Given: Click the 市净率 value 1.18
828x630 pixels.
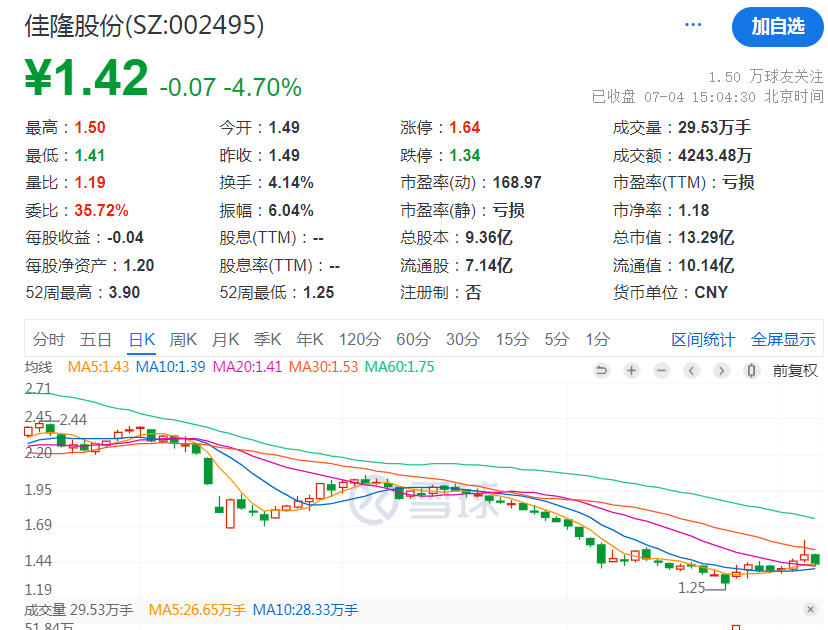Looking at the screenshot, I should [693, 210].
